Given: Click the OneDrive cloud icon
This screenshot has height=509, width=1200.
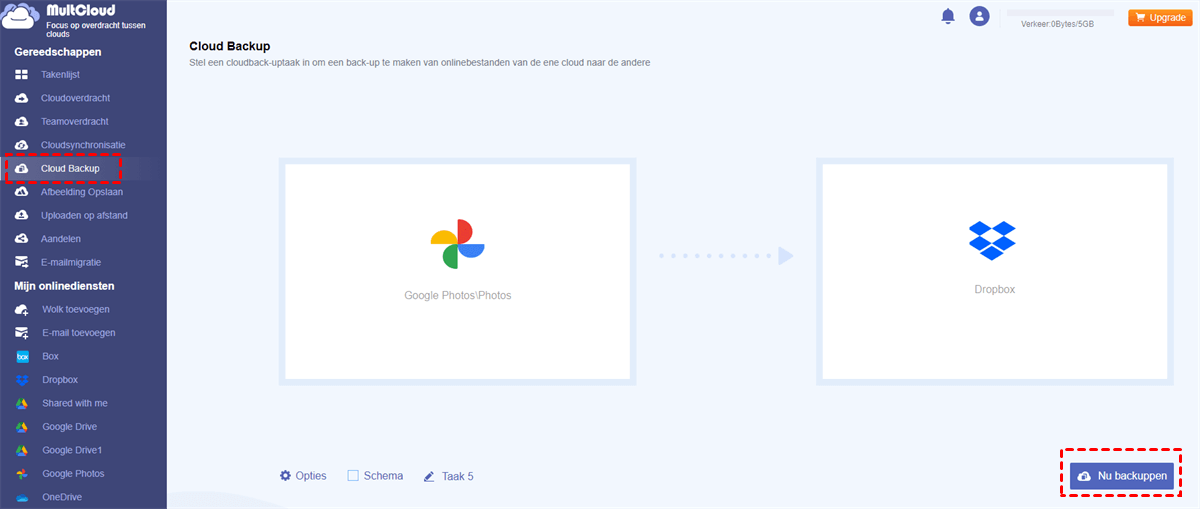Looking at the screenshot, I should tap(21, 497).
